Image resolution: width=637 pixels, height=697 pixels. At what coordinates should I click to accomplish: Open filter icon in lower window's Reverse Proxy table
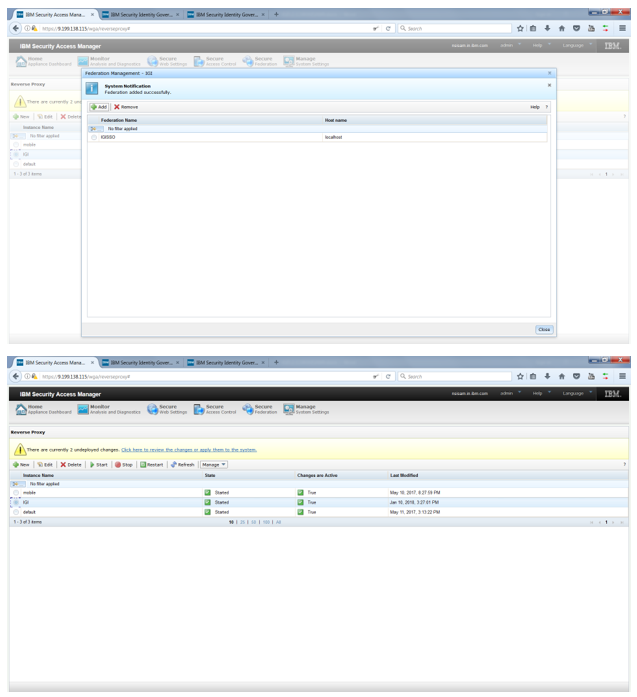coord(18,484)
